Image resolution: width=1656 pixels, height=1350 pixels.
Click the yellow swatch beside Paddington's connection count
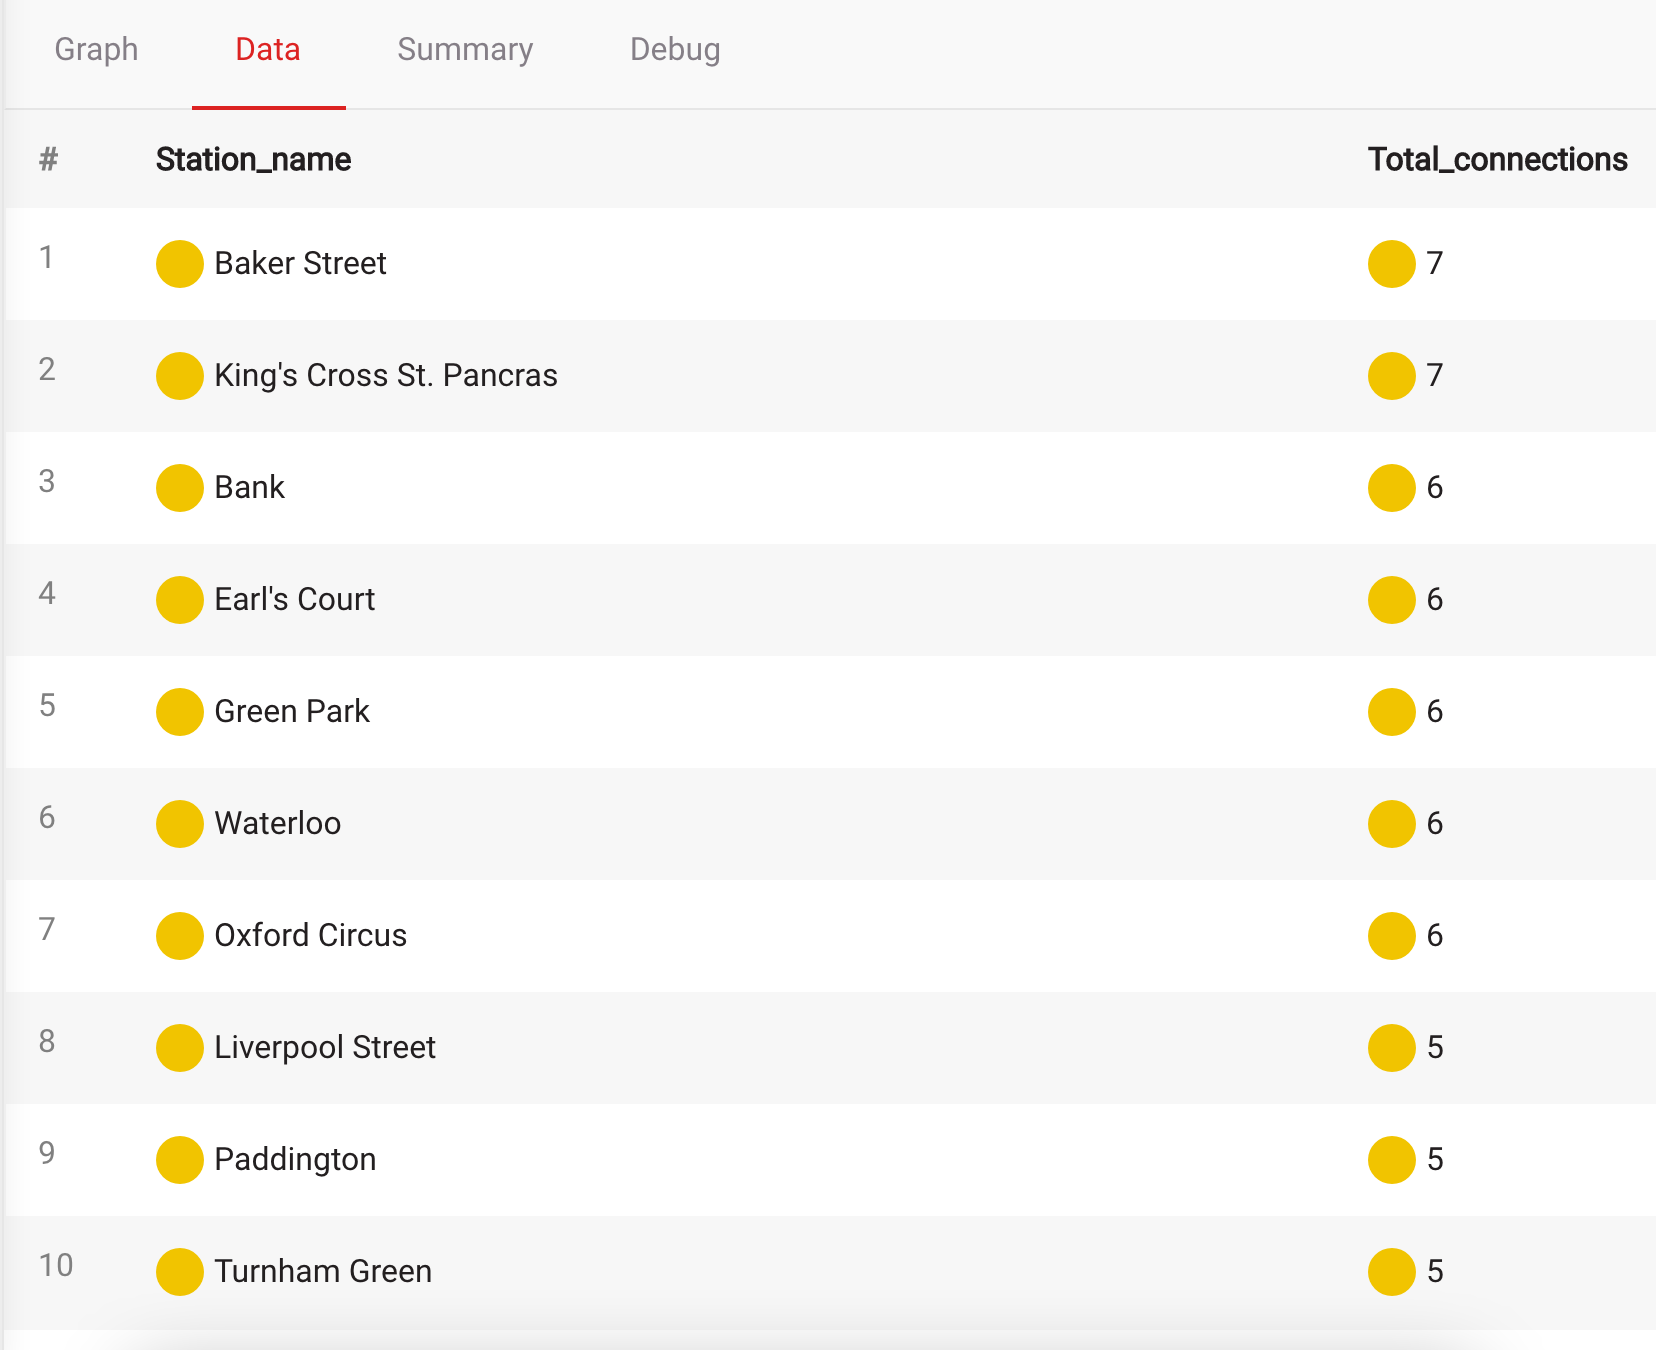point(1391,1160)
